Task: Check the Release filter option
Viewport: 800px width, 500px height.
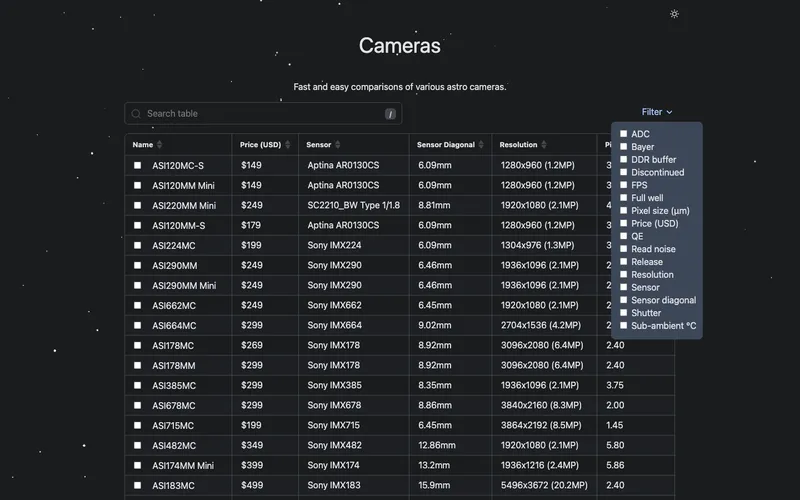Action: [623, 261]
